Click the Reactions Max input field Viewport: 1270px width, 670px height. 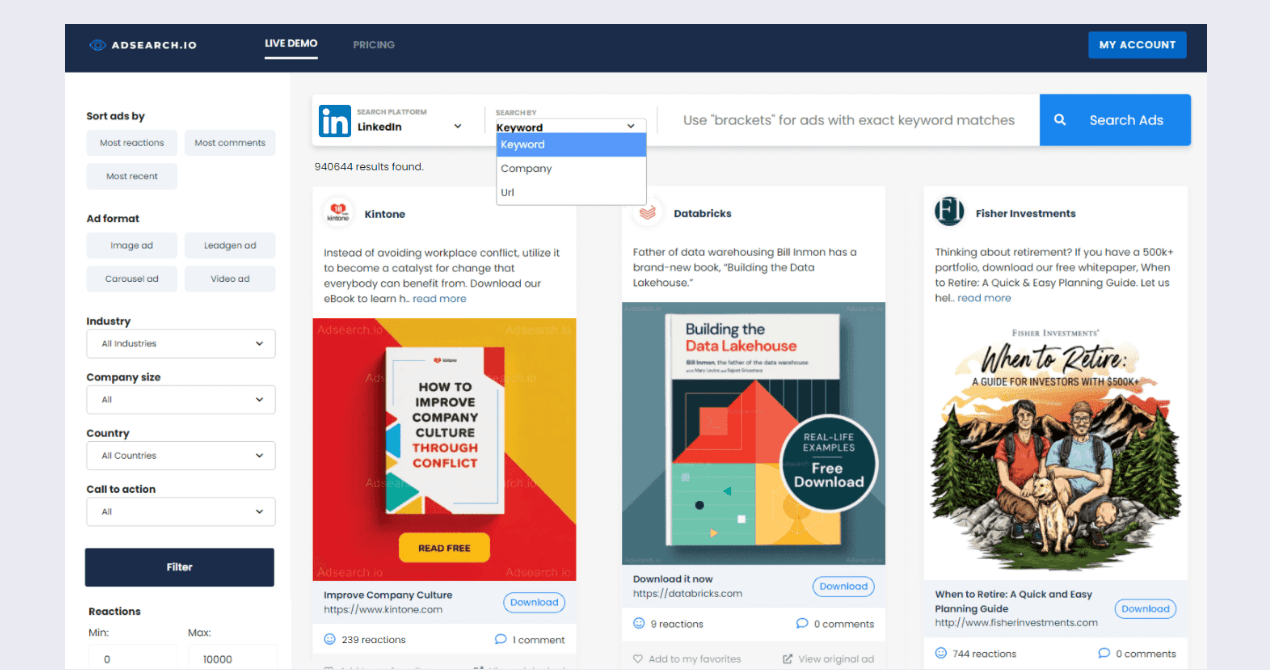click(x=232, y=658)
